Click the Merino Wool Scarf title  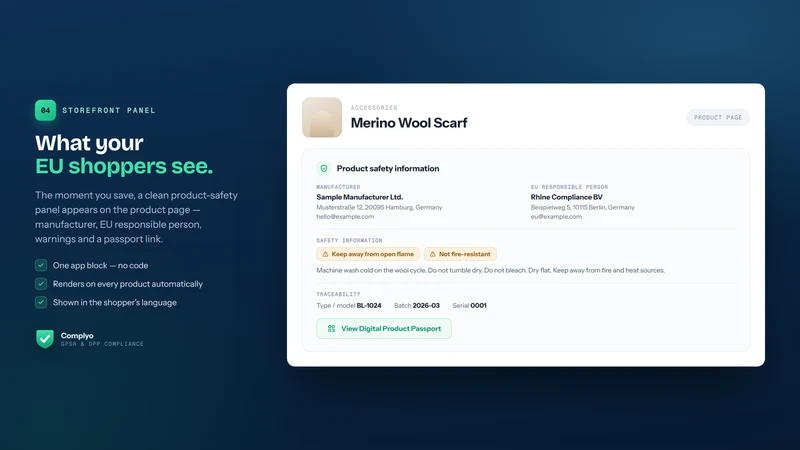click(x=409, y=123)
